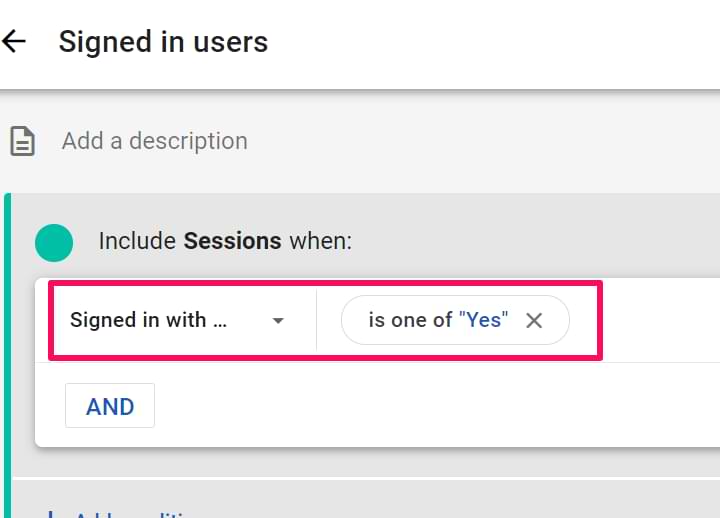Screen dimensions: 720x518
Task: Click the "Yes" value in the chip
Action: (x=484, y=321)
